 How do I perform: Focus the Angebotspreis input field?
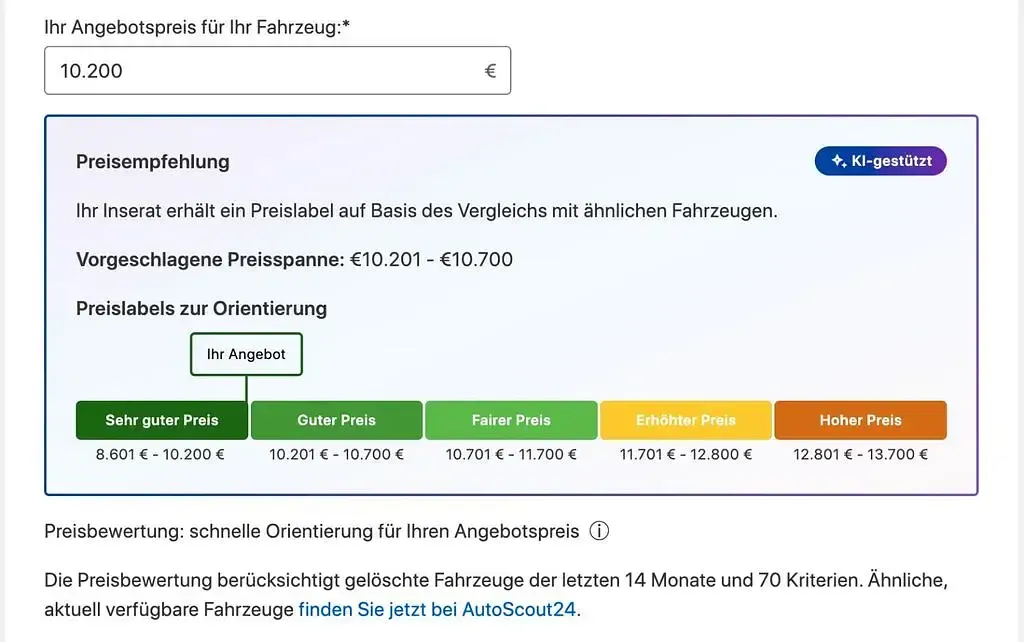pos(278,71)
